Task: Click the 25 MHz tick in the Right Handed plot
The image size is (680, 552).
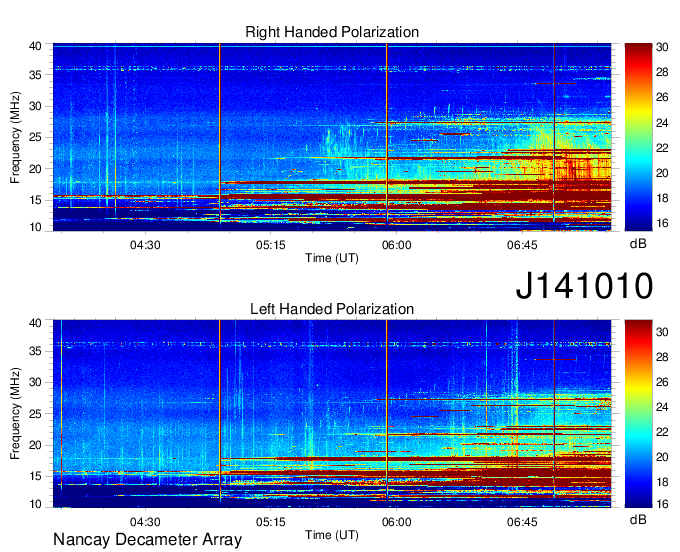Action: [x=35, y=137]
